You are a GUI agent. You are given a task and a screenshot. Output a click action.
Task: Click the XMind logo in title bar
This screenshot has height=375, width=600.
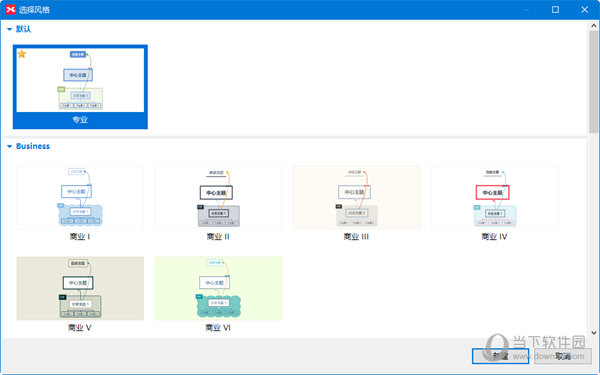(11, 10)
